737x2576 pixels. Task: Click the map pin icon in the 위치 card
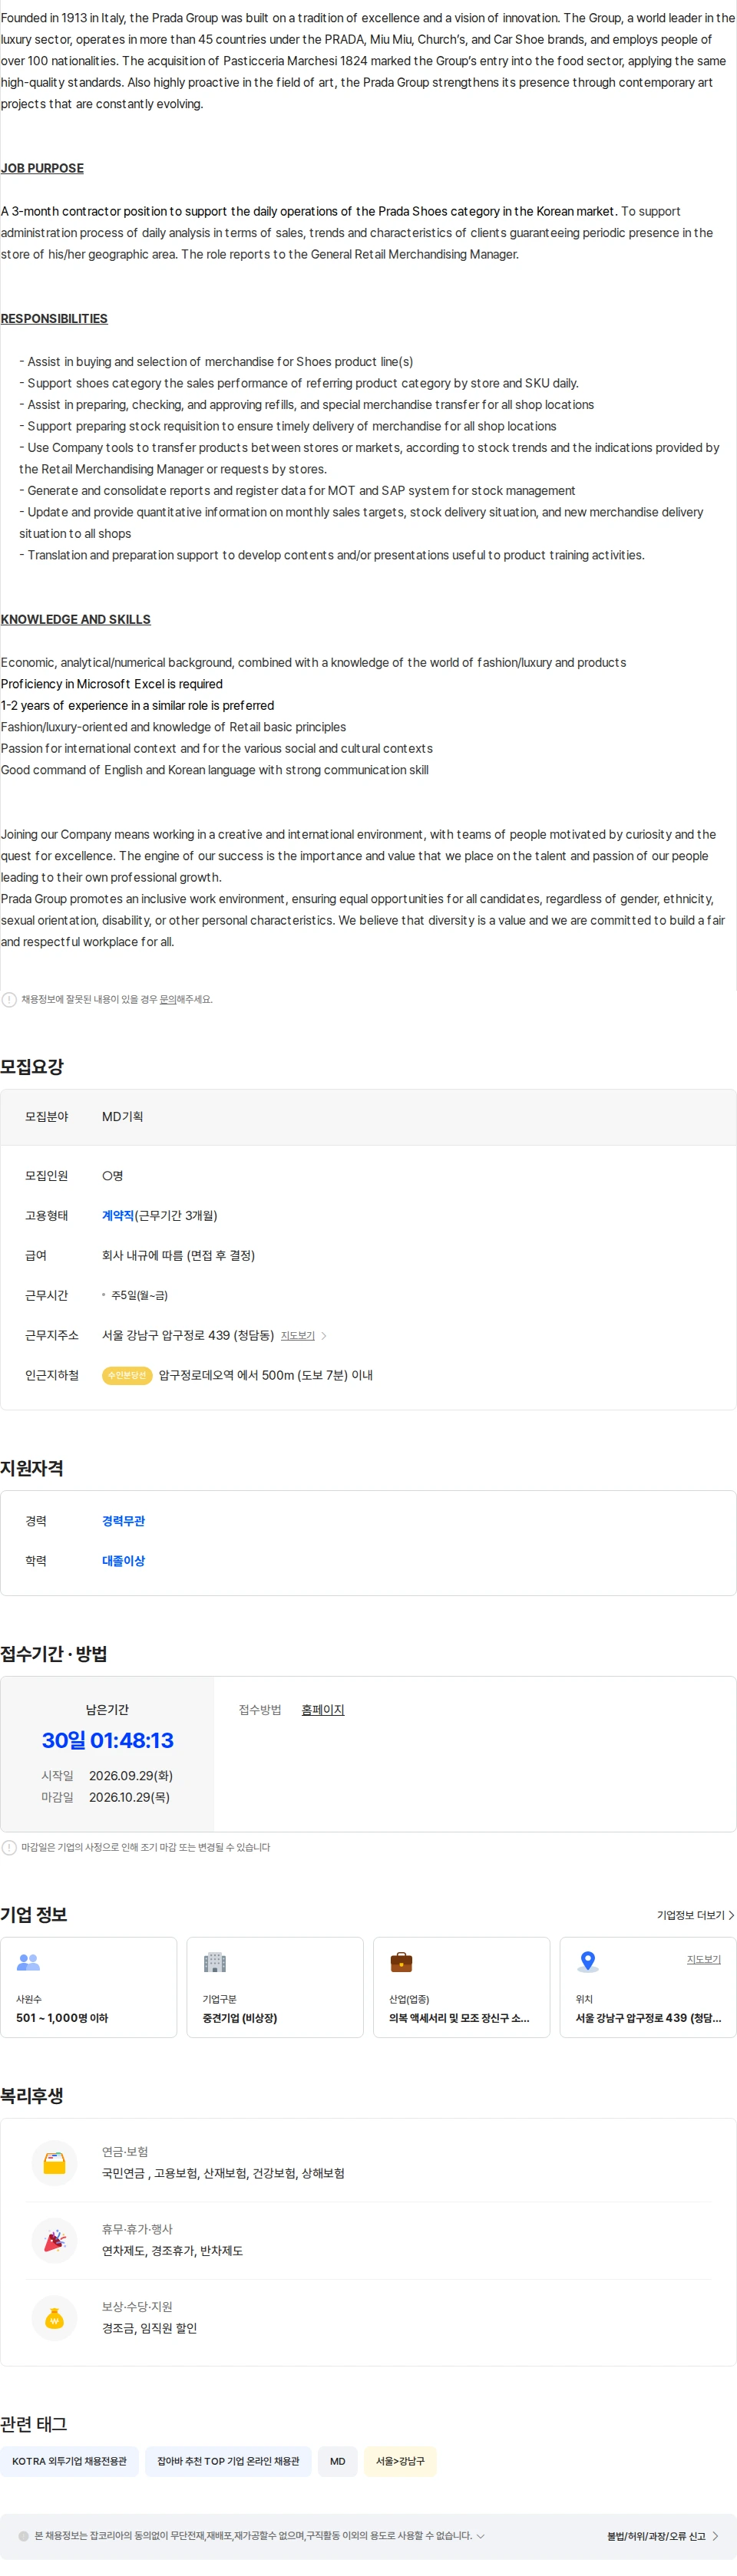[x=588, y=1962]
